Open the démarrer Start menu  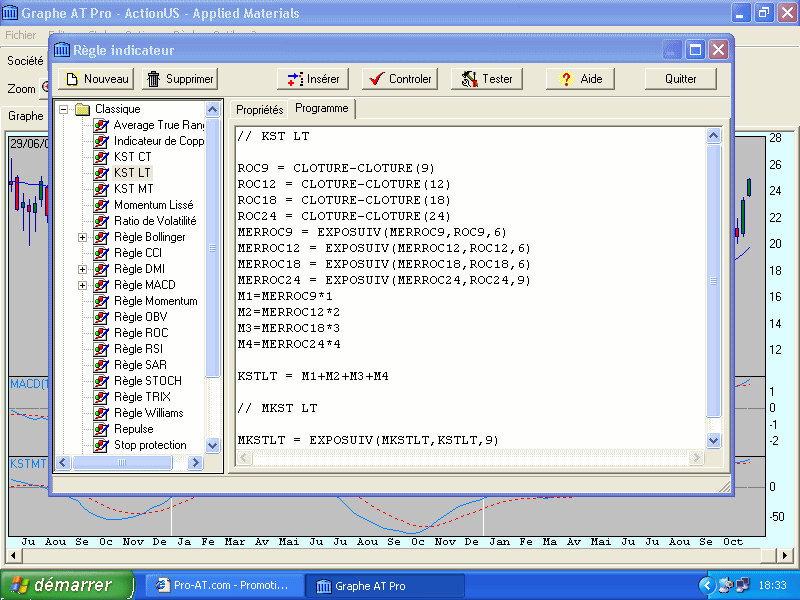point(67,585)
